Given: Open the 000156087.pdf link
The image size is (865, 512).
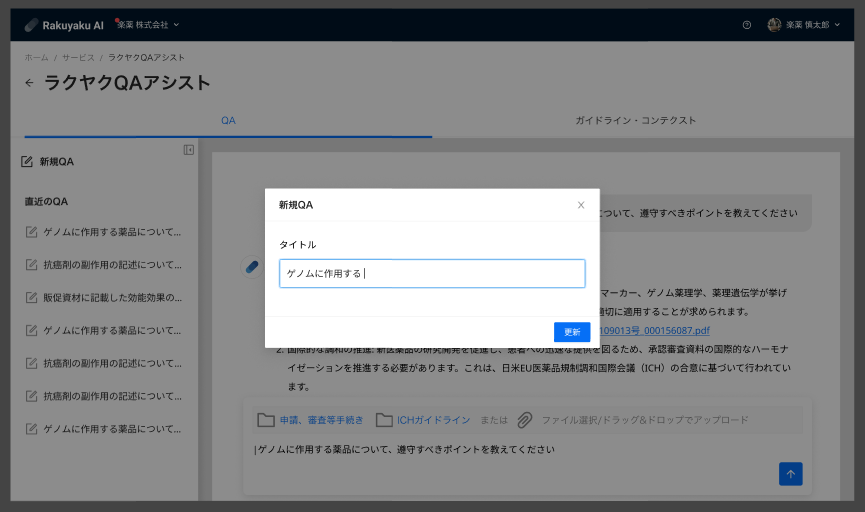Looking at the screenshot, I should point(654,330).
